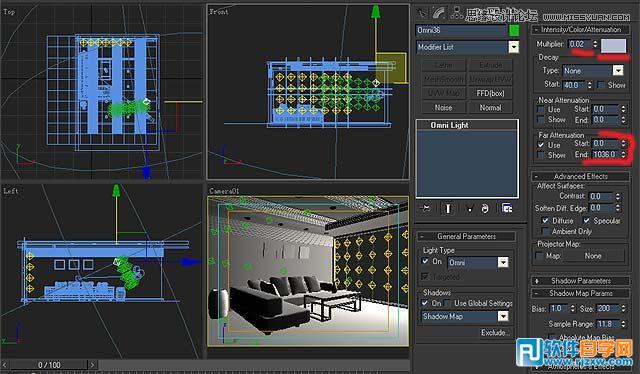Click the Normal modifier button
This screenshot has height=374, width=640.
[x=490, y=107]
